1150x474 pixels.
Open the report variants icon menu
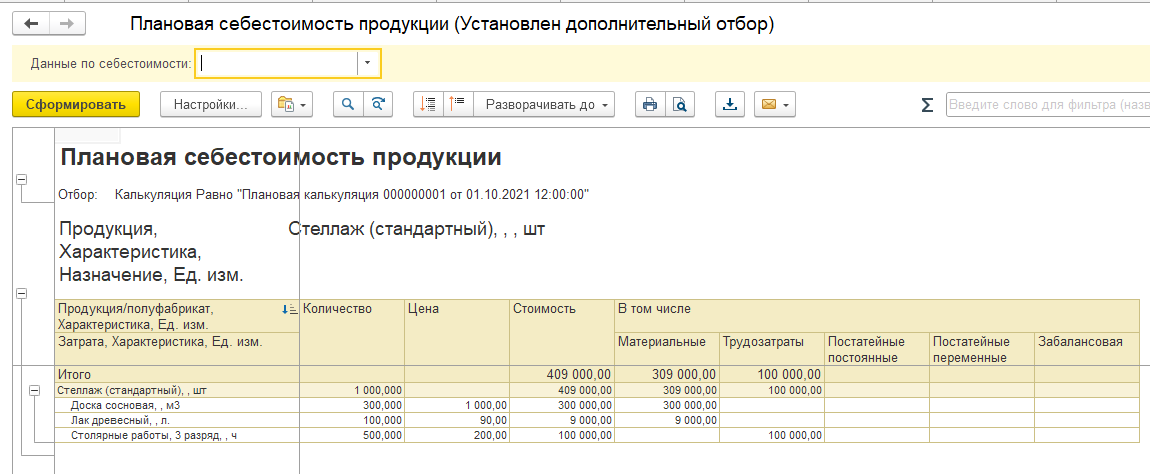(x=292, y=105)
